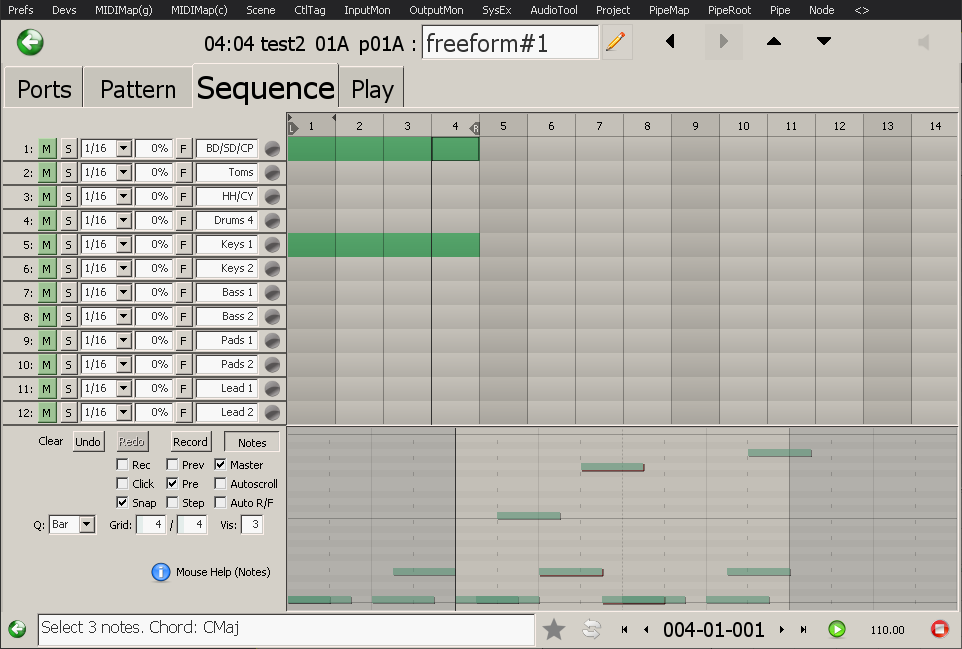
Task: Disable the Snap checkbox
Action: coord(122,503)
